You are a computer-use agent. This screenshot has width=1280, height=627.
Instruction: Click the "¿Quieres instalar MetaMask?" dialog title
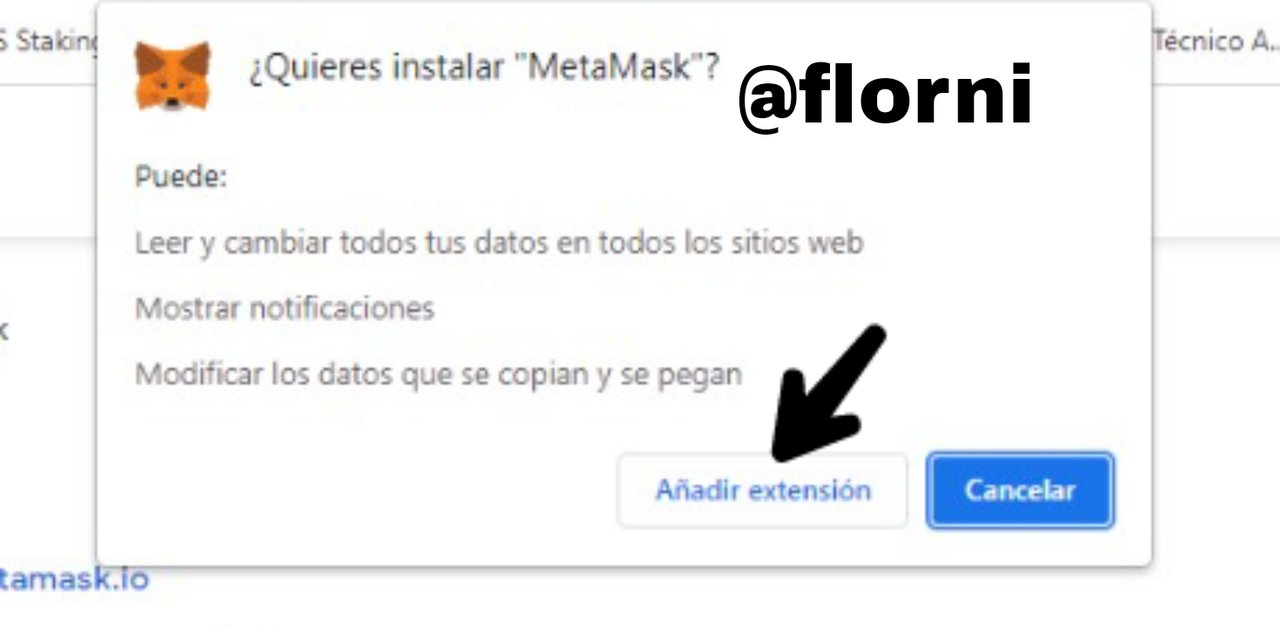484,69
